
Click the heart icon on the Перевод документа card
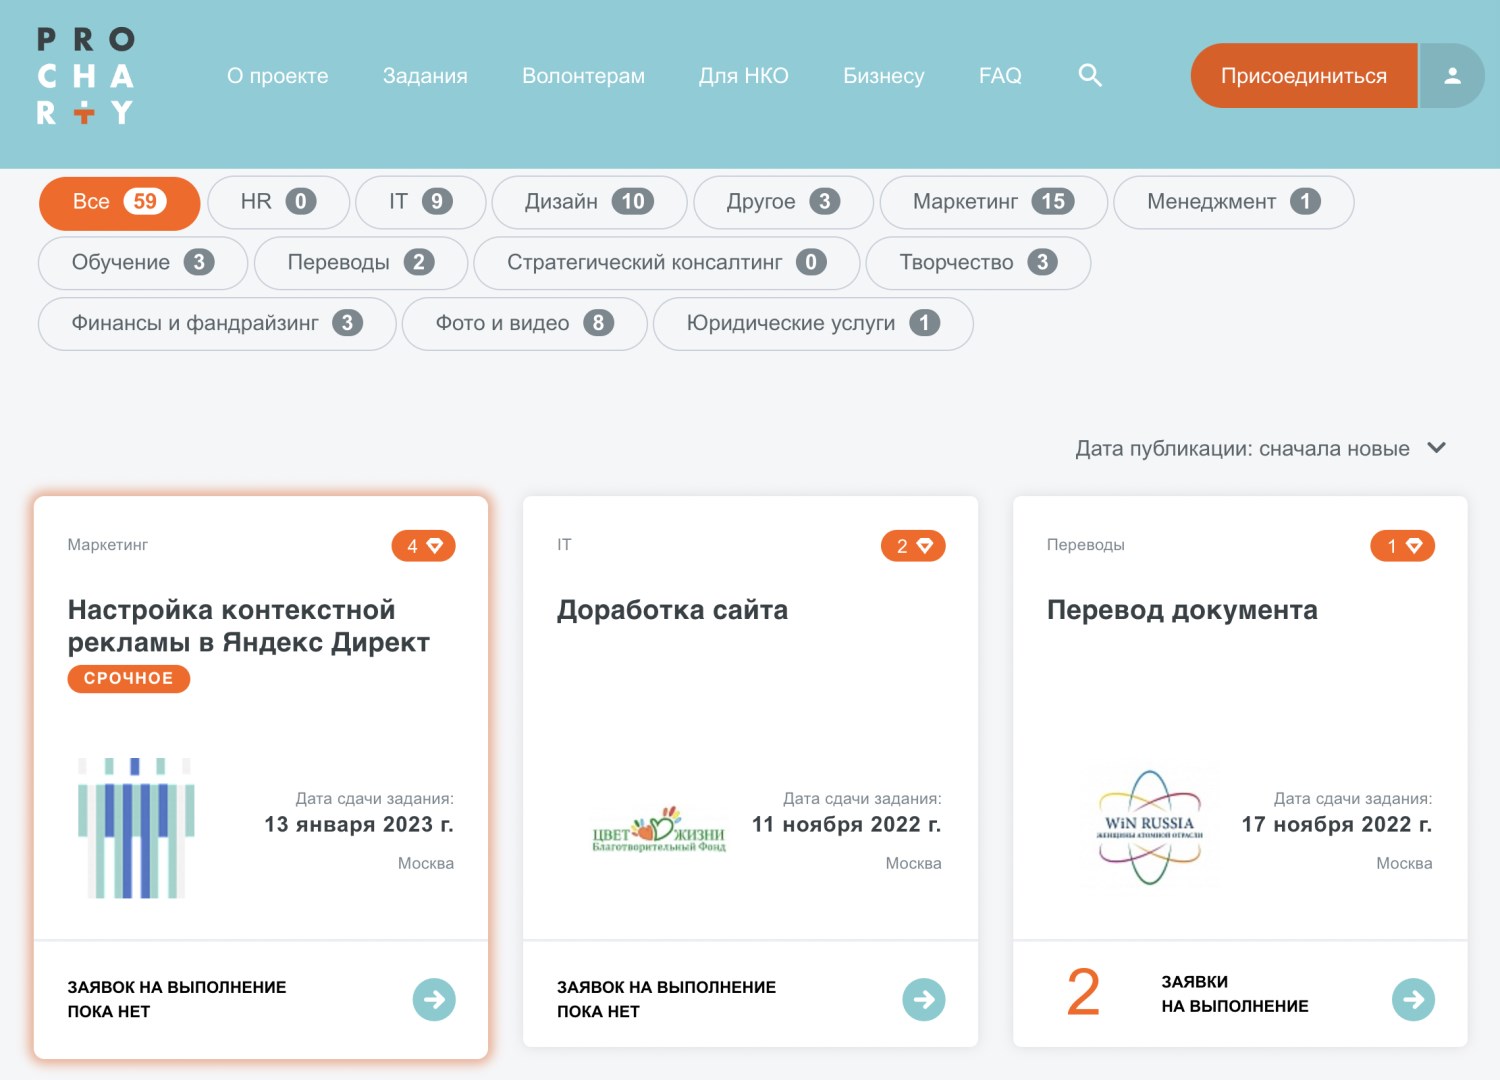click(1401, 545)
